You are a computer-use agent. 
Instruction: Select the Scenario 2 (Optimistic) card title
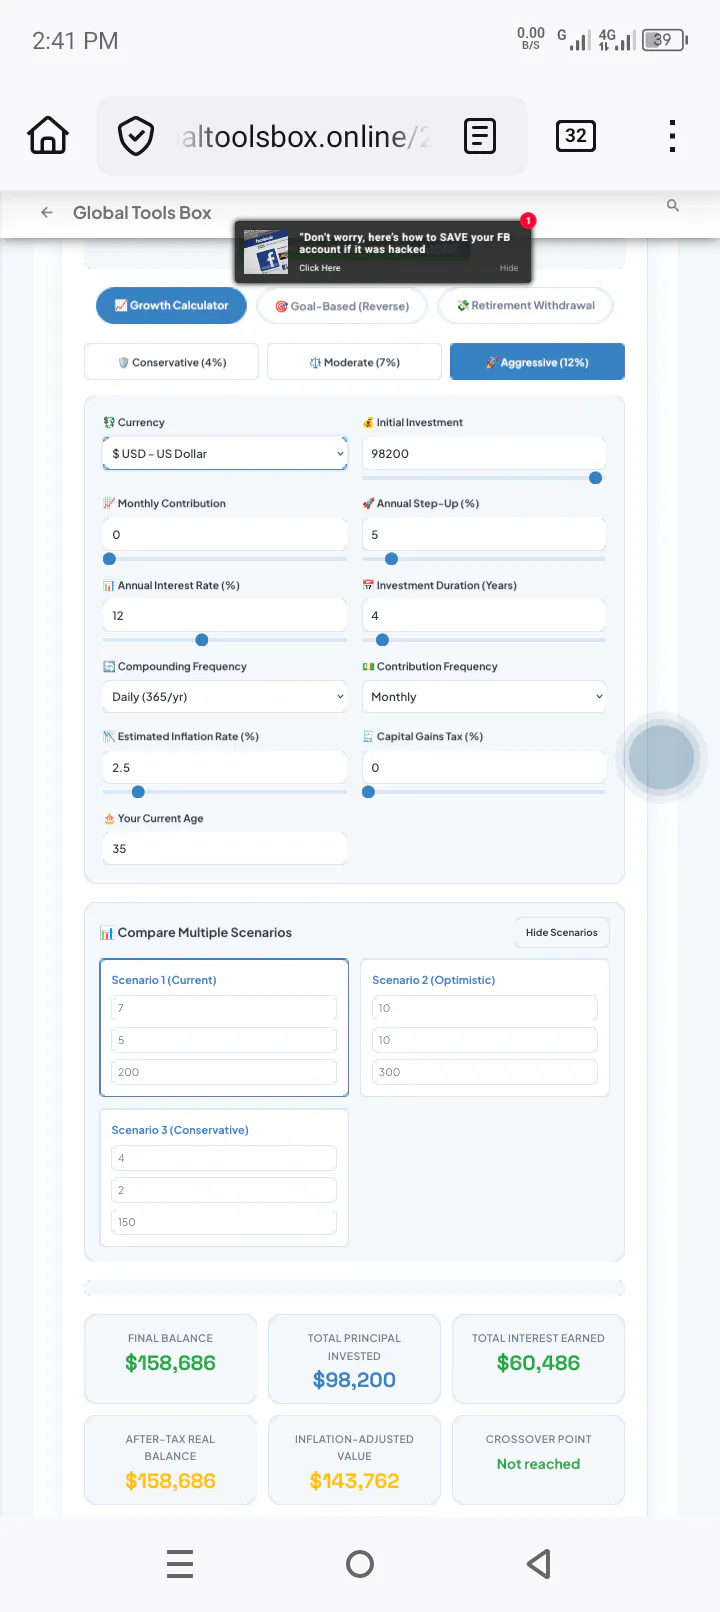coord(434,980)
